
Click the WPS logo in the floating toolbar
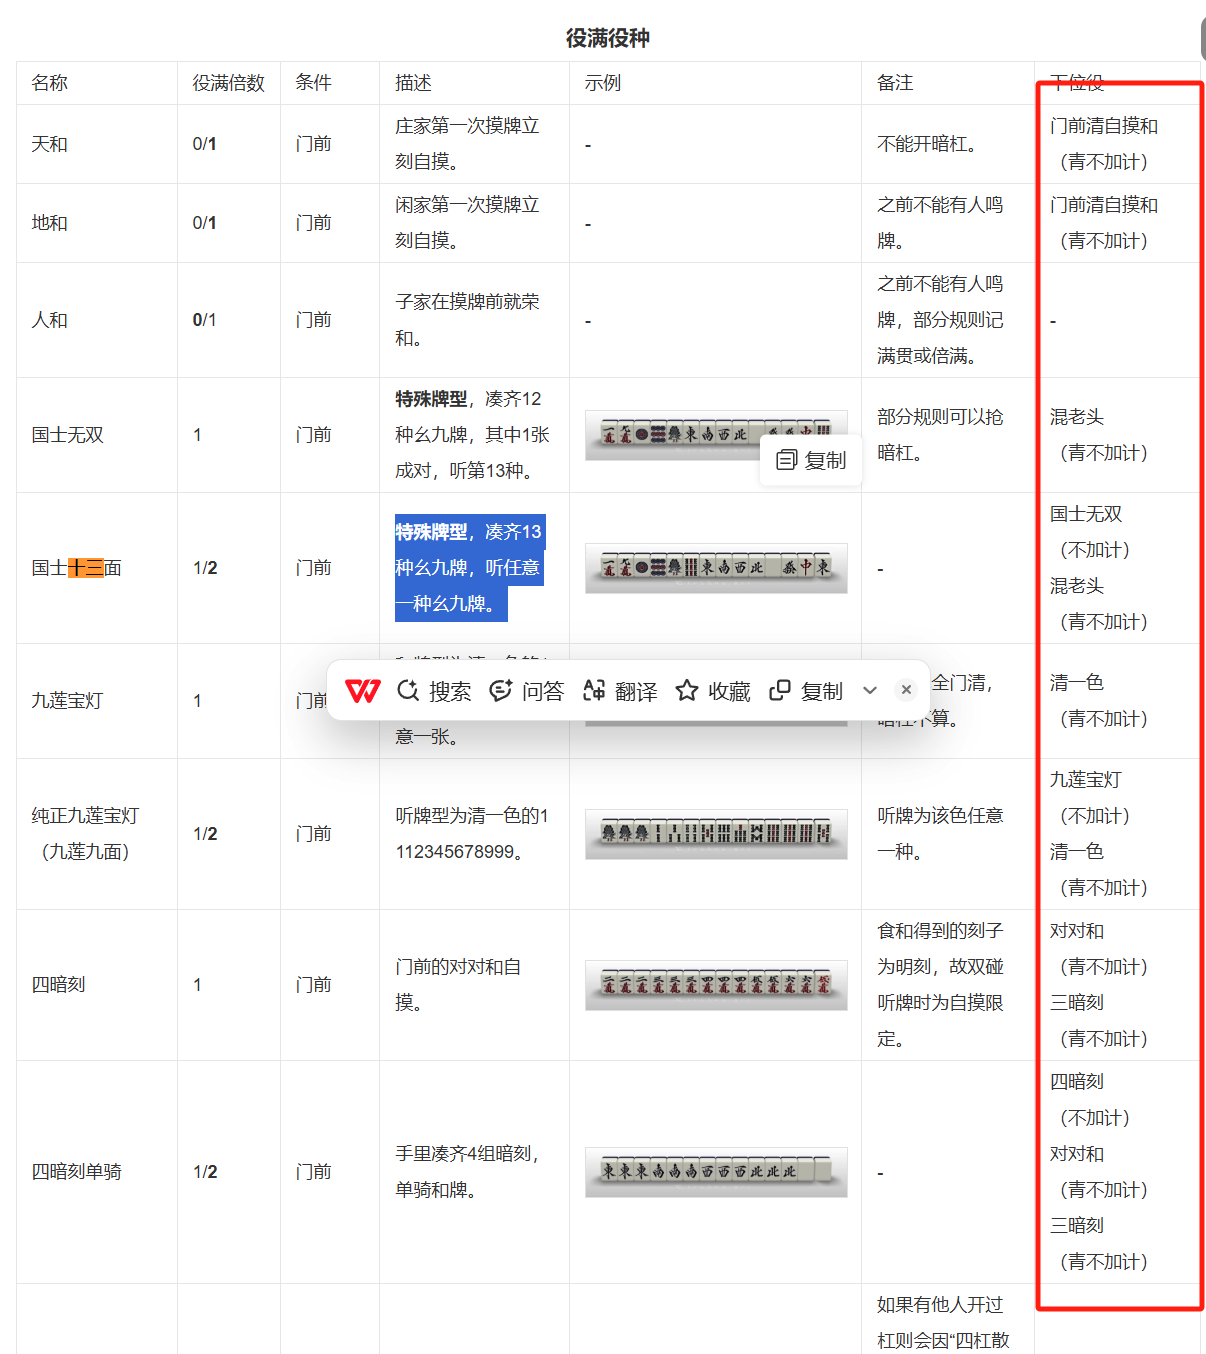click(x=362, y=691)
